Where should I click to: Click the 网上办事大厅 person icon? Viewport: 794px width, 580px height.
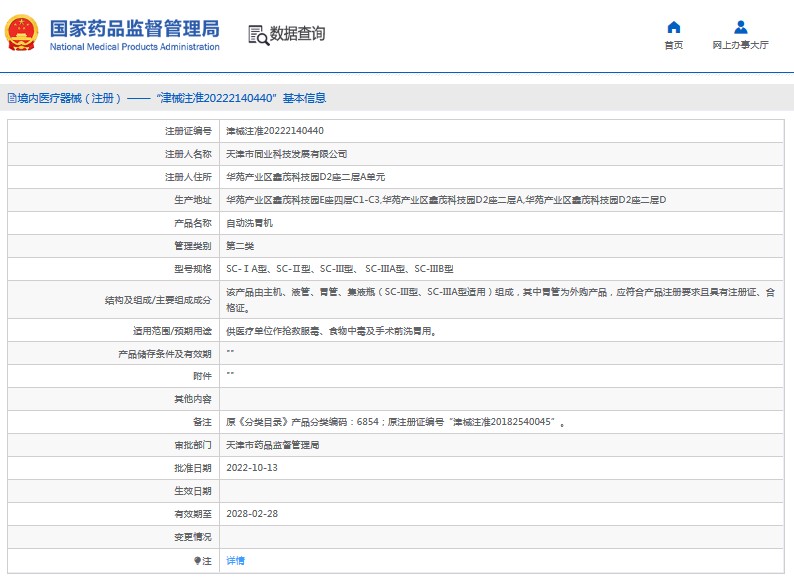(740, 27)
